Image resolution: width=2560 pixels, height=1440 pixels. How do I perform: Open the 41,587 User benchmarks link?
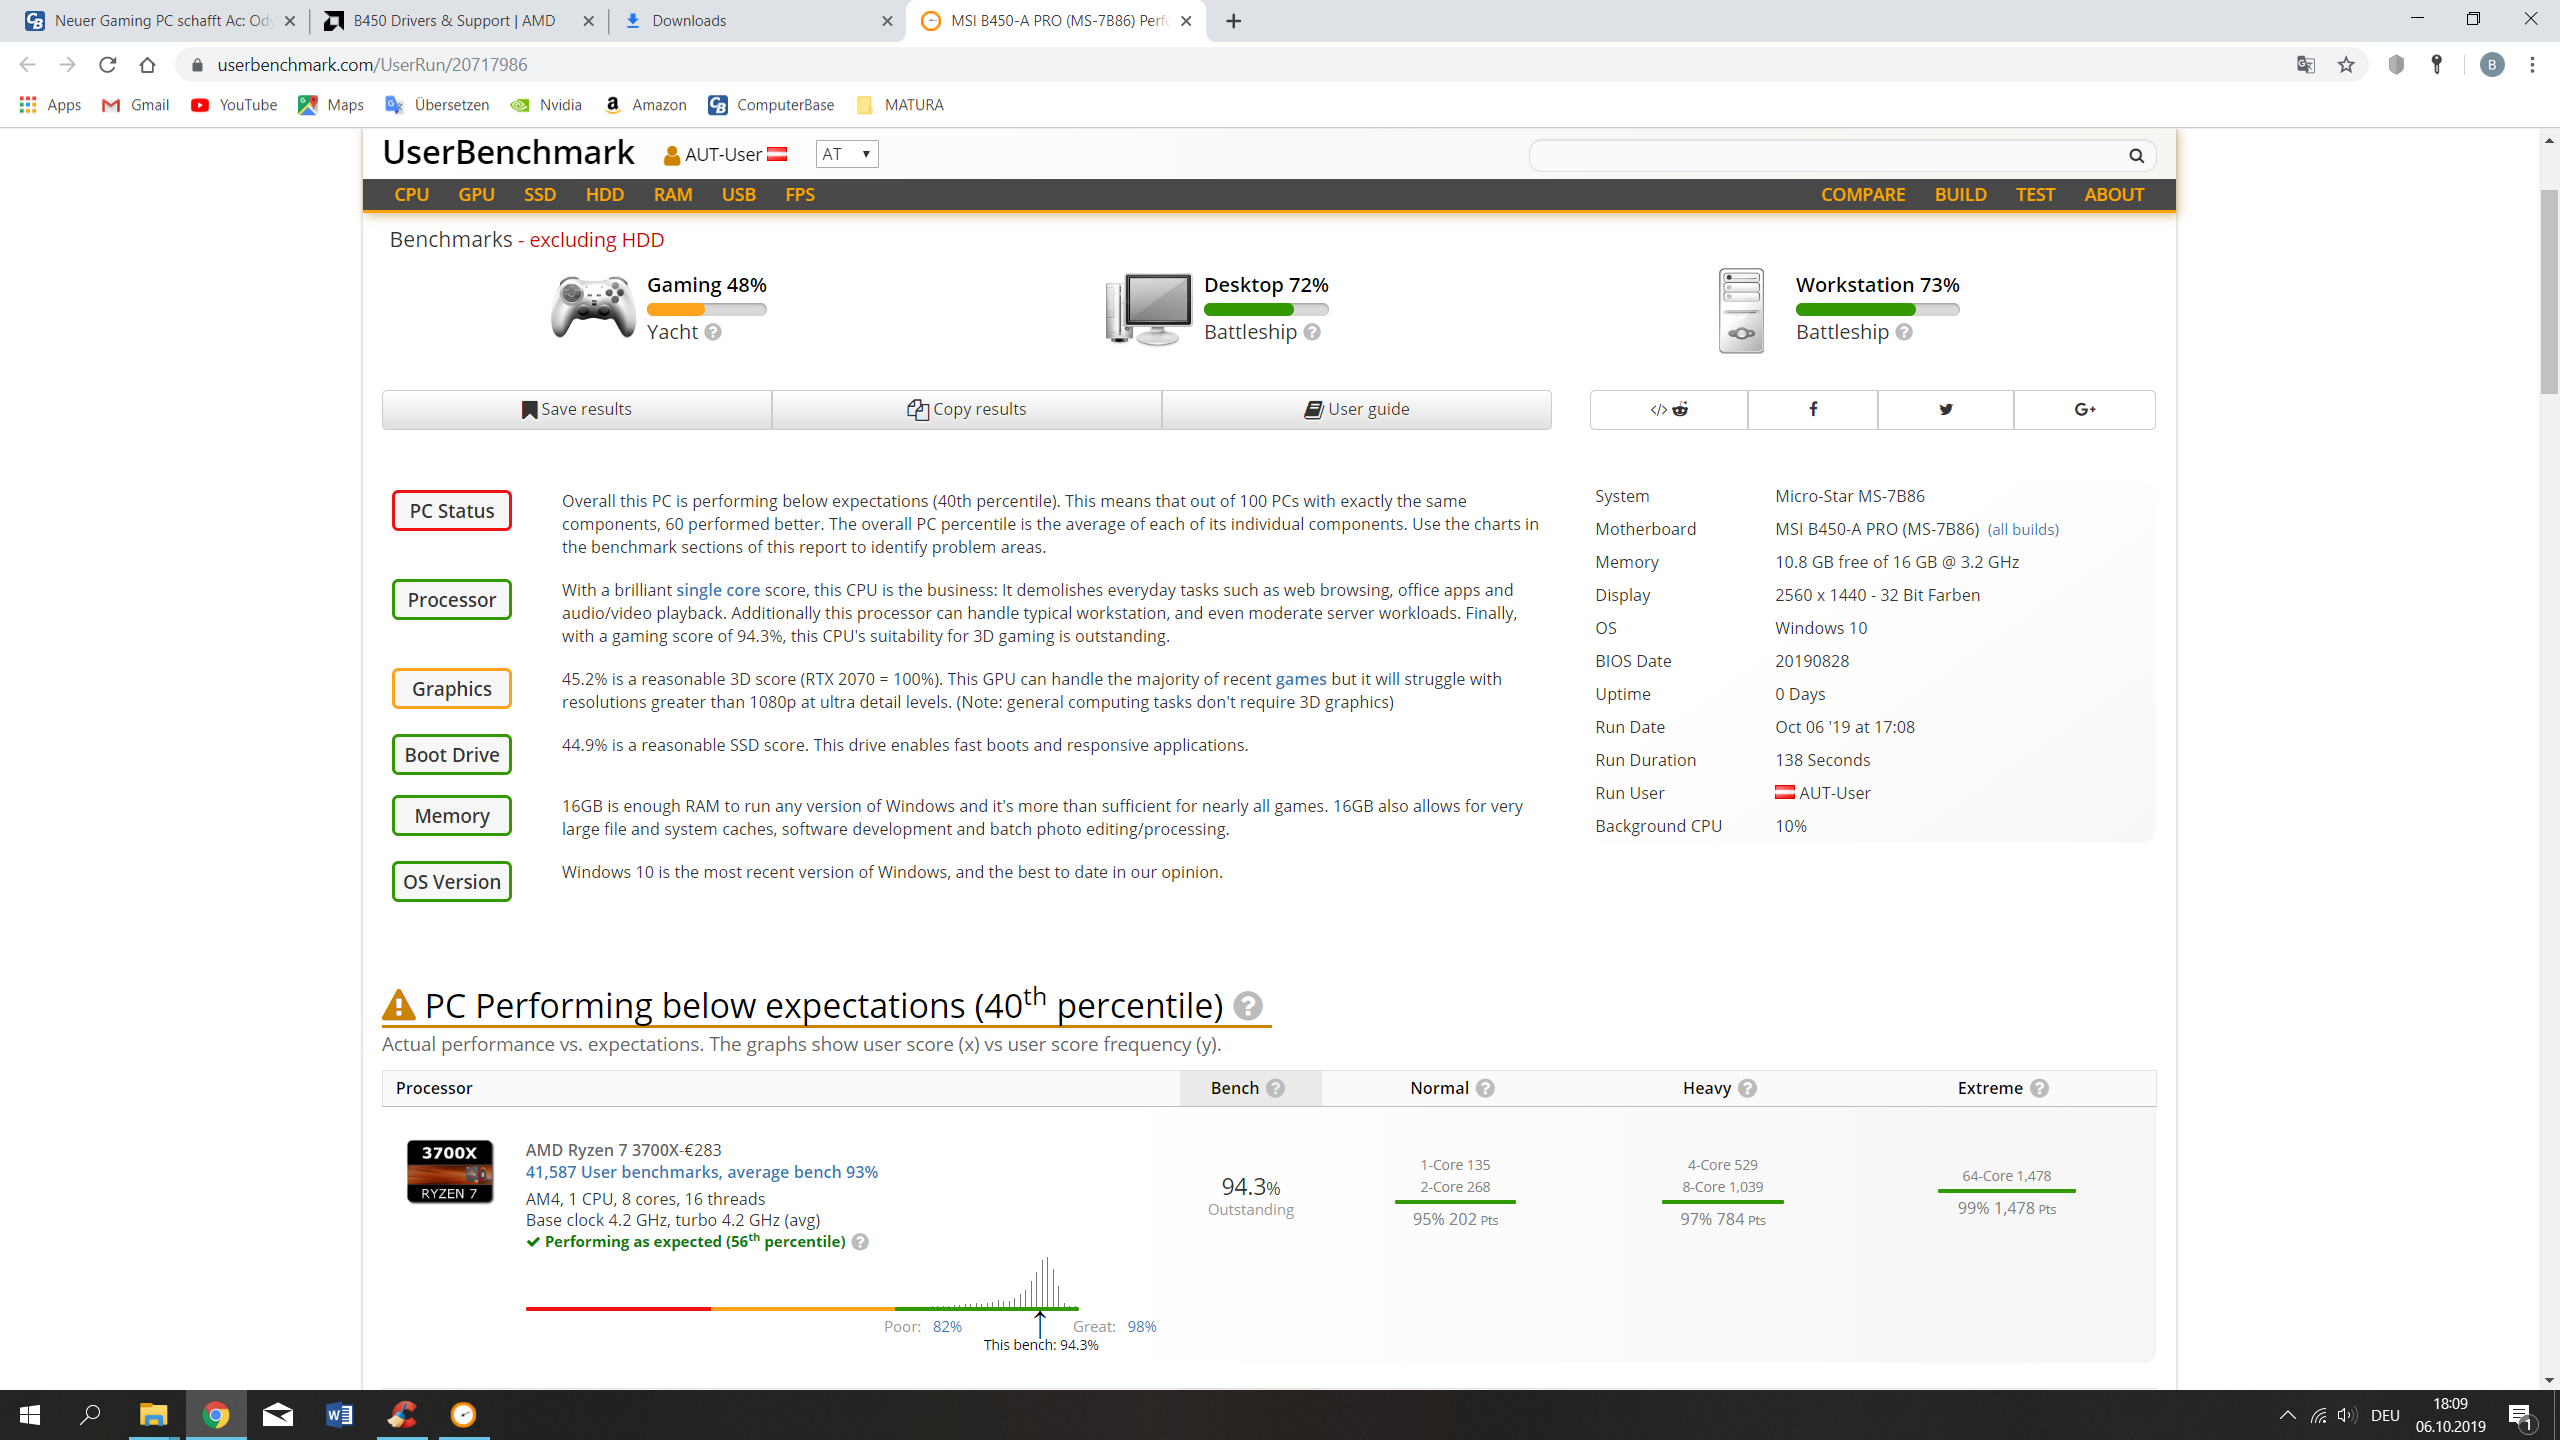701,1172
